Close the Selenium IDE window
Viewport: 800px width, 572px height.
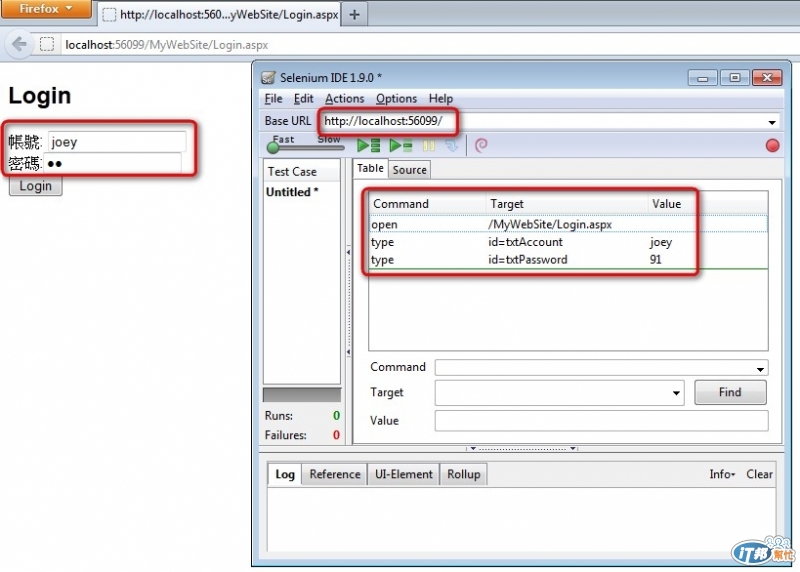pyautogui.click(x=767, y=78)
